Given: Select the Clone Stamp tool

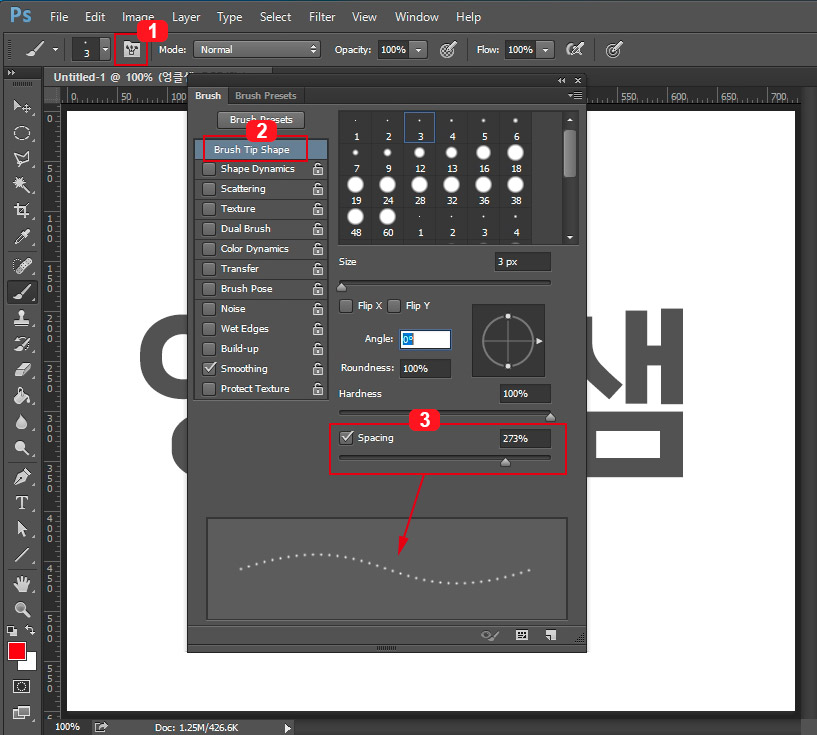Looking at the screenshot, I should [x=21, y=318].
